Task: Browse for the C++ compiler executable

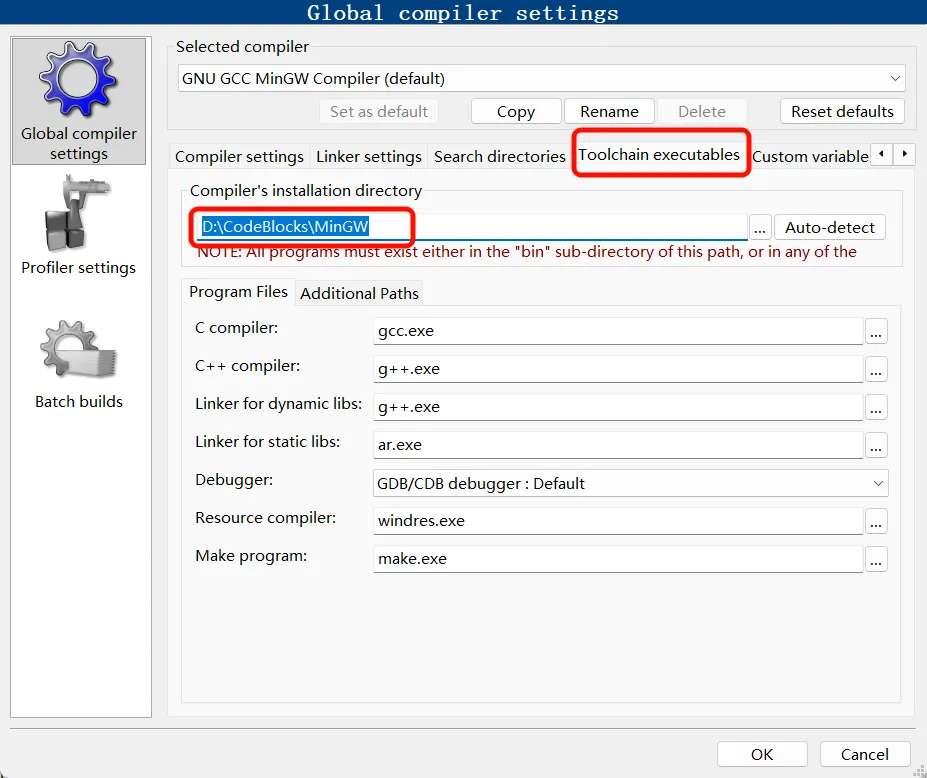Action: click(876, 369)
